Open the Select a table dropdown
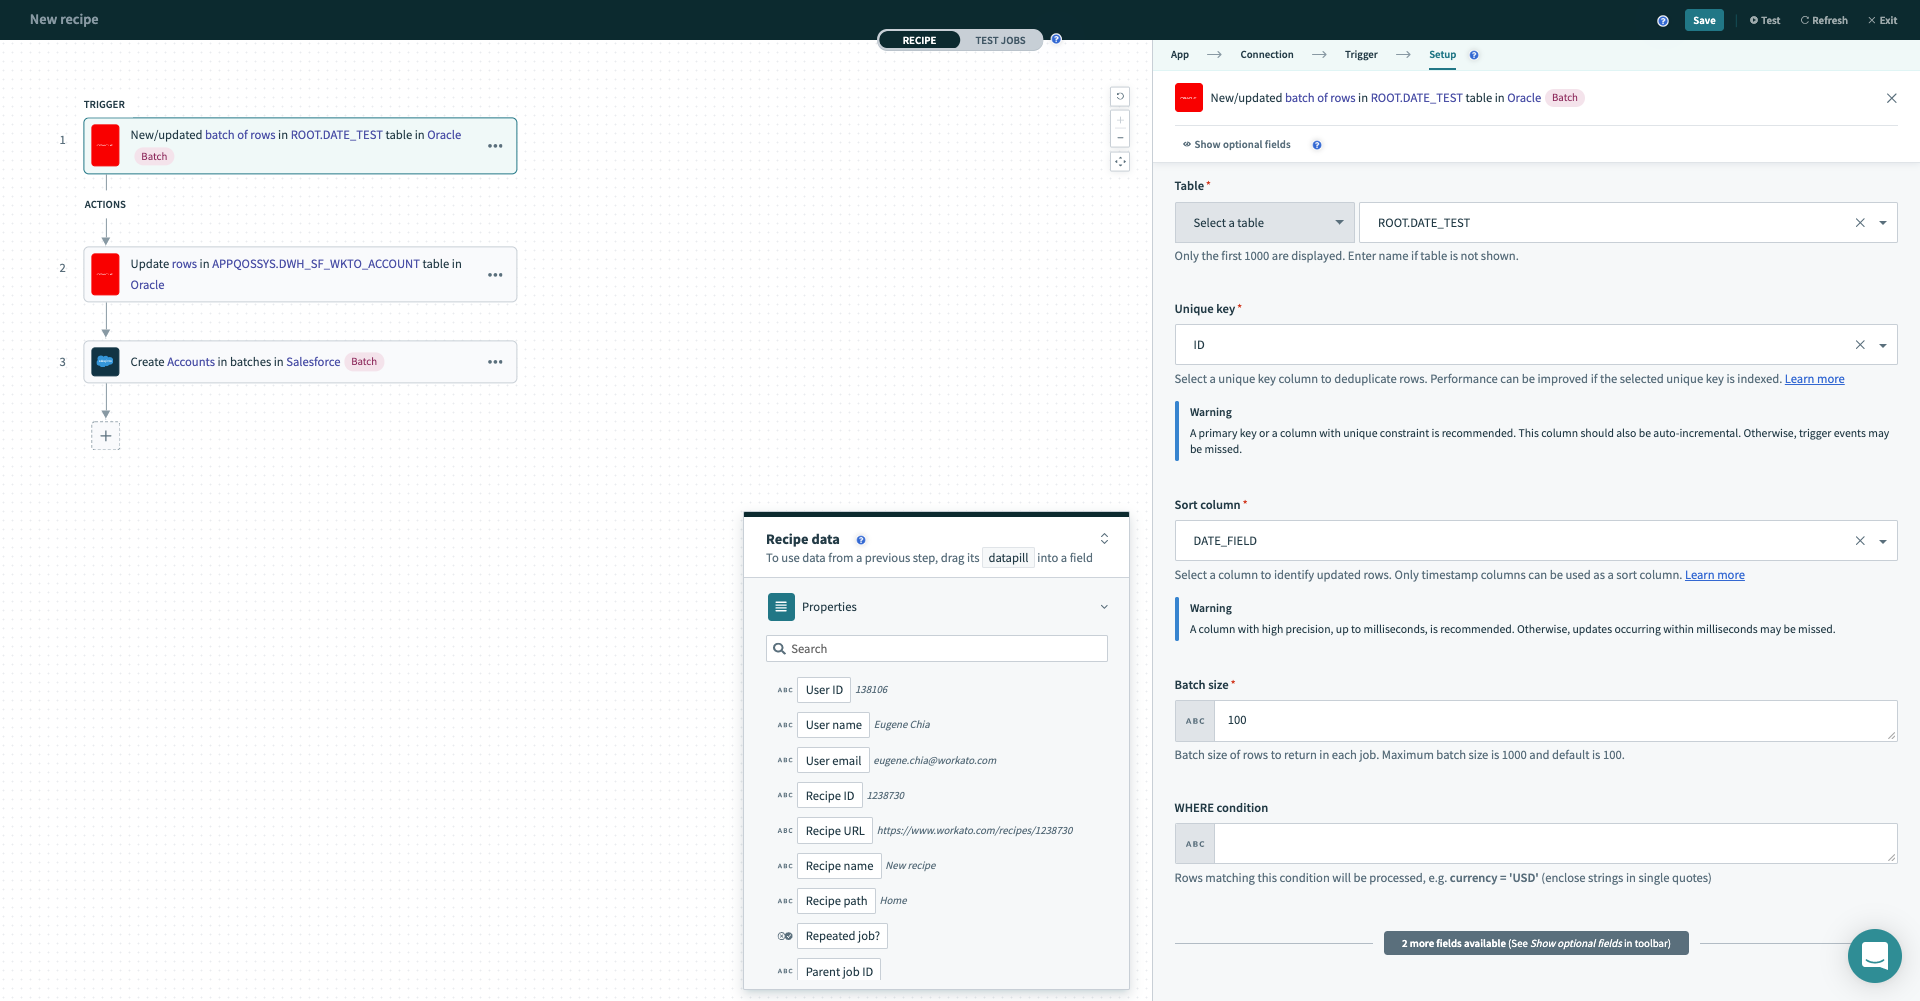The width and height of the screenshot is (1920, 1001). (x=1264, y=223)
